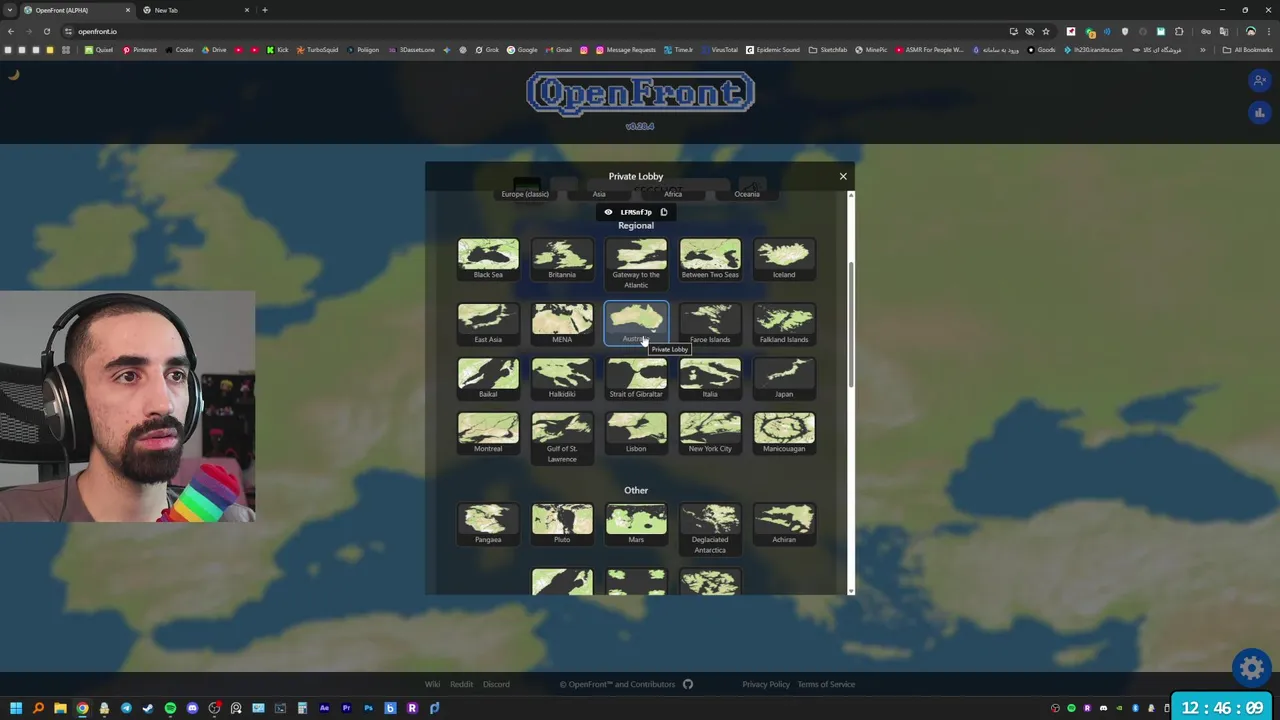Choose the Falkland Islands map
Viewport: 1280px width, 720px height.
point(784,324)
